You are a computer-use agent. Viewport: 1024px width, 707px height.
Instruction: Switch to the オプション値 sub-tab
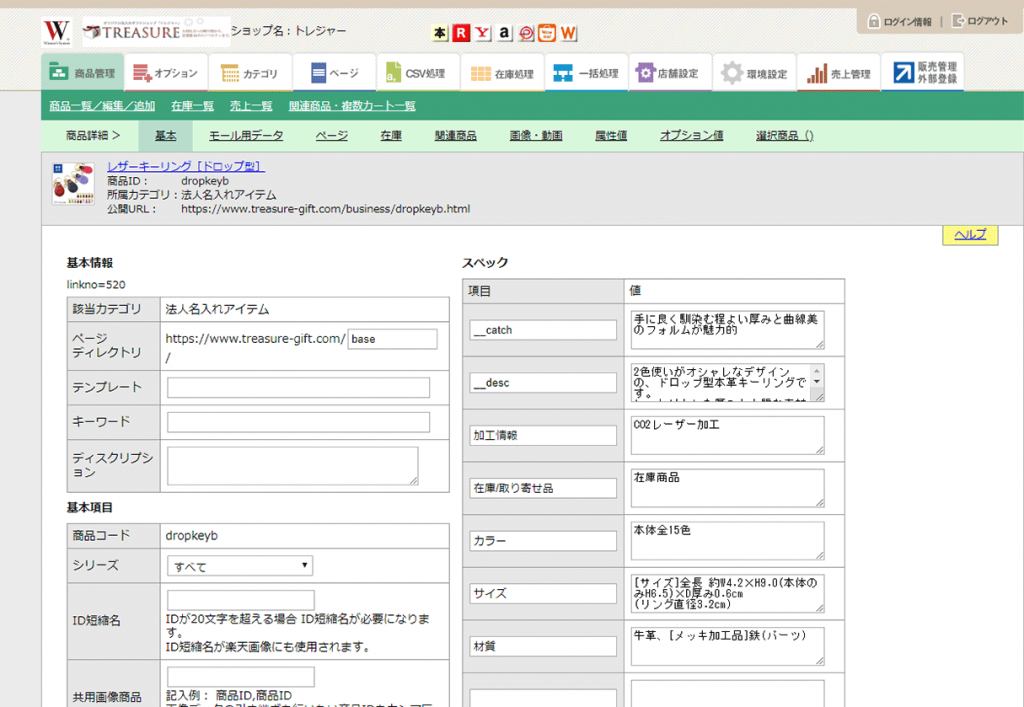click(691, 136)
